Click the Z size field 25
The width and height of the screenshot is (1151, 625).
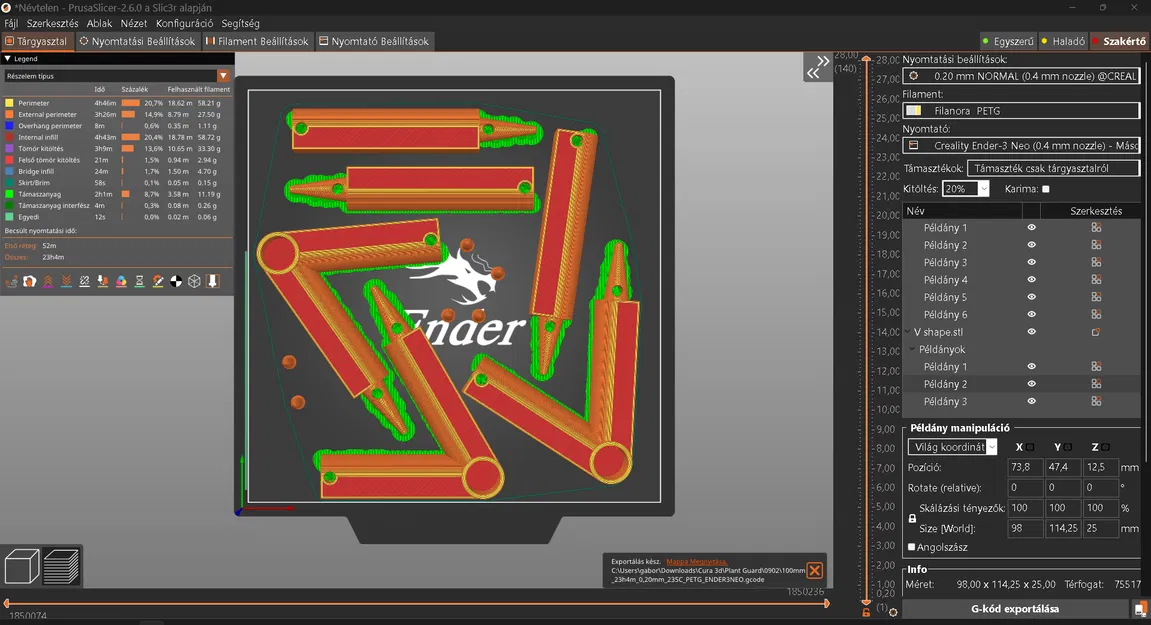(1100, 528)
